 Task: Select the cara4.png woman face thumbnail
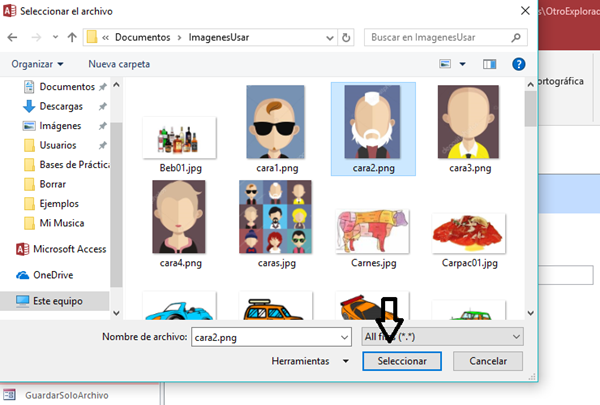pos(179,217)
